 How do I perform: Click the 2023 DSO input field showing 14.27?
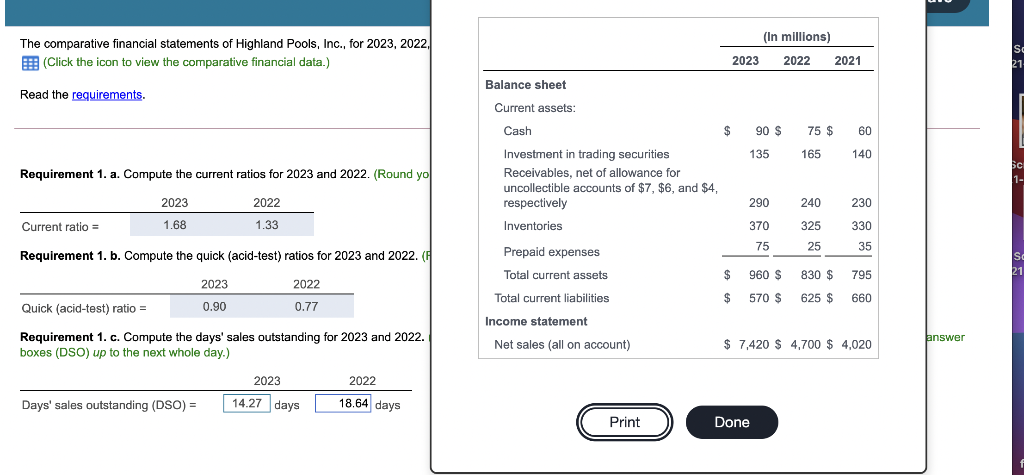coord(247,404)
